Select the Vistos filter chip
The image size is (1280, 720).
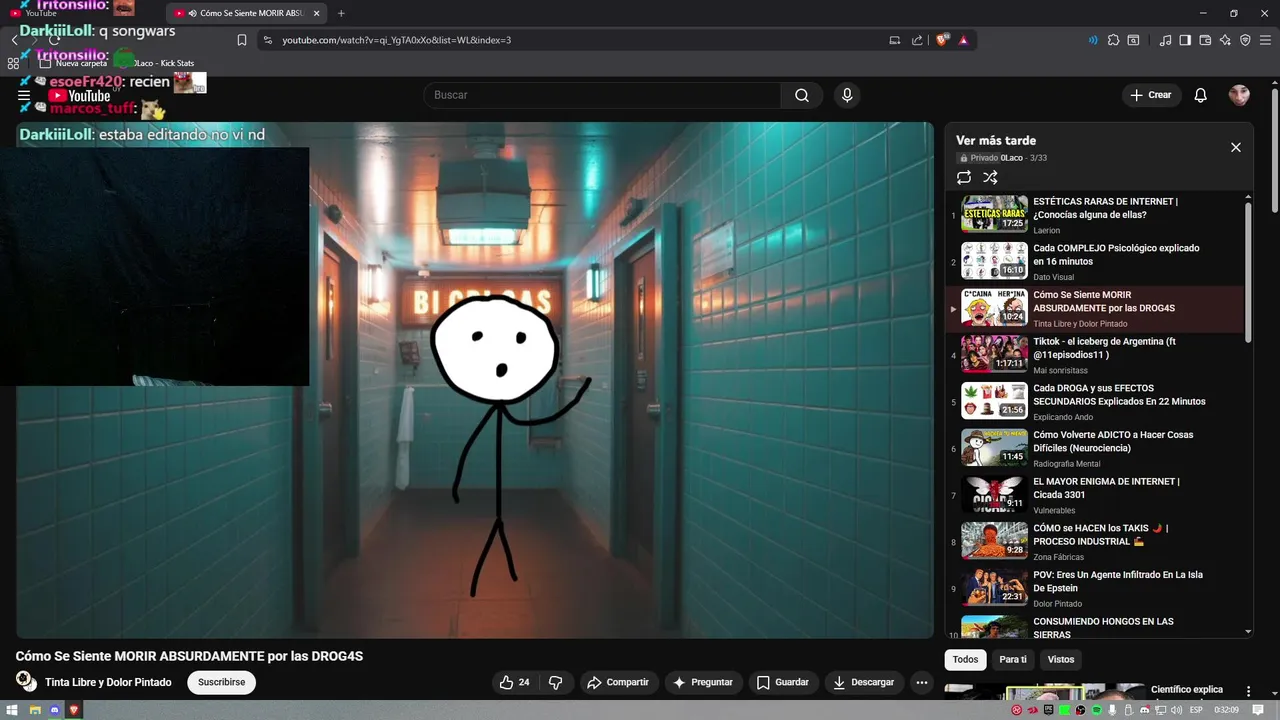click(x=1061, y=659)
